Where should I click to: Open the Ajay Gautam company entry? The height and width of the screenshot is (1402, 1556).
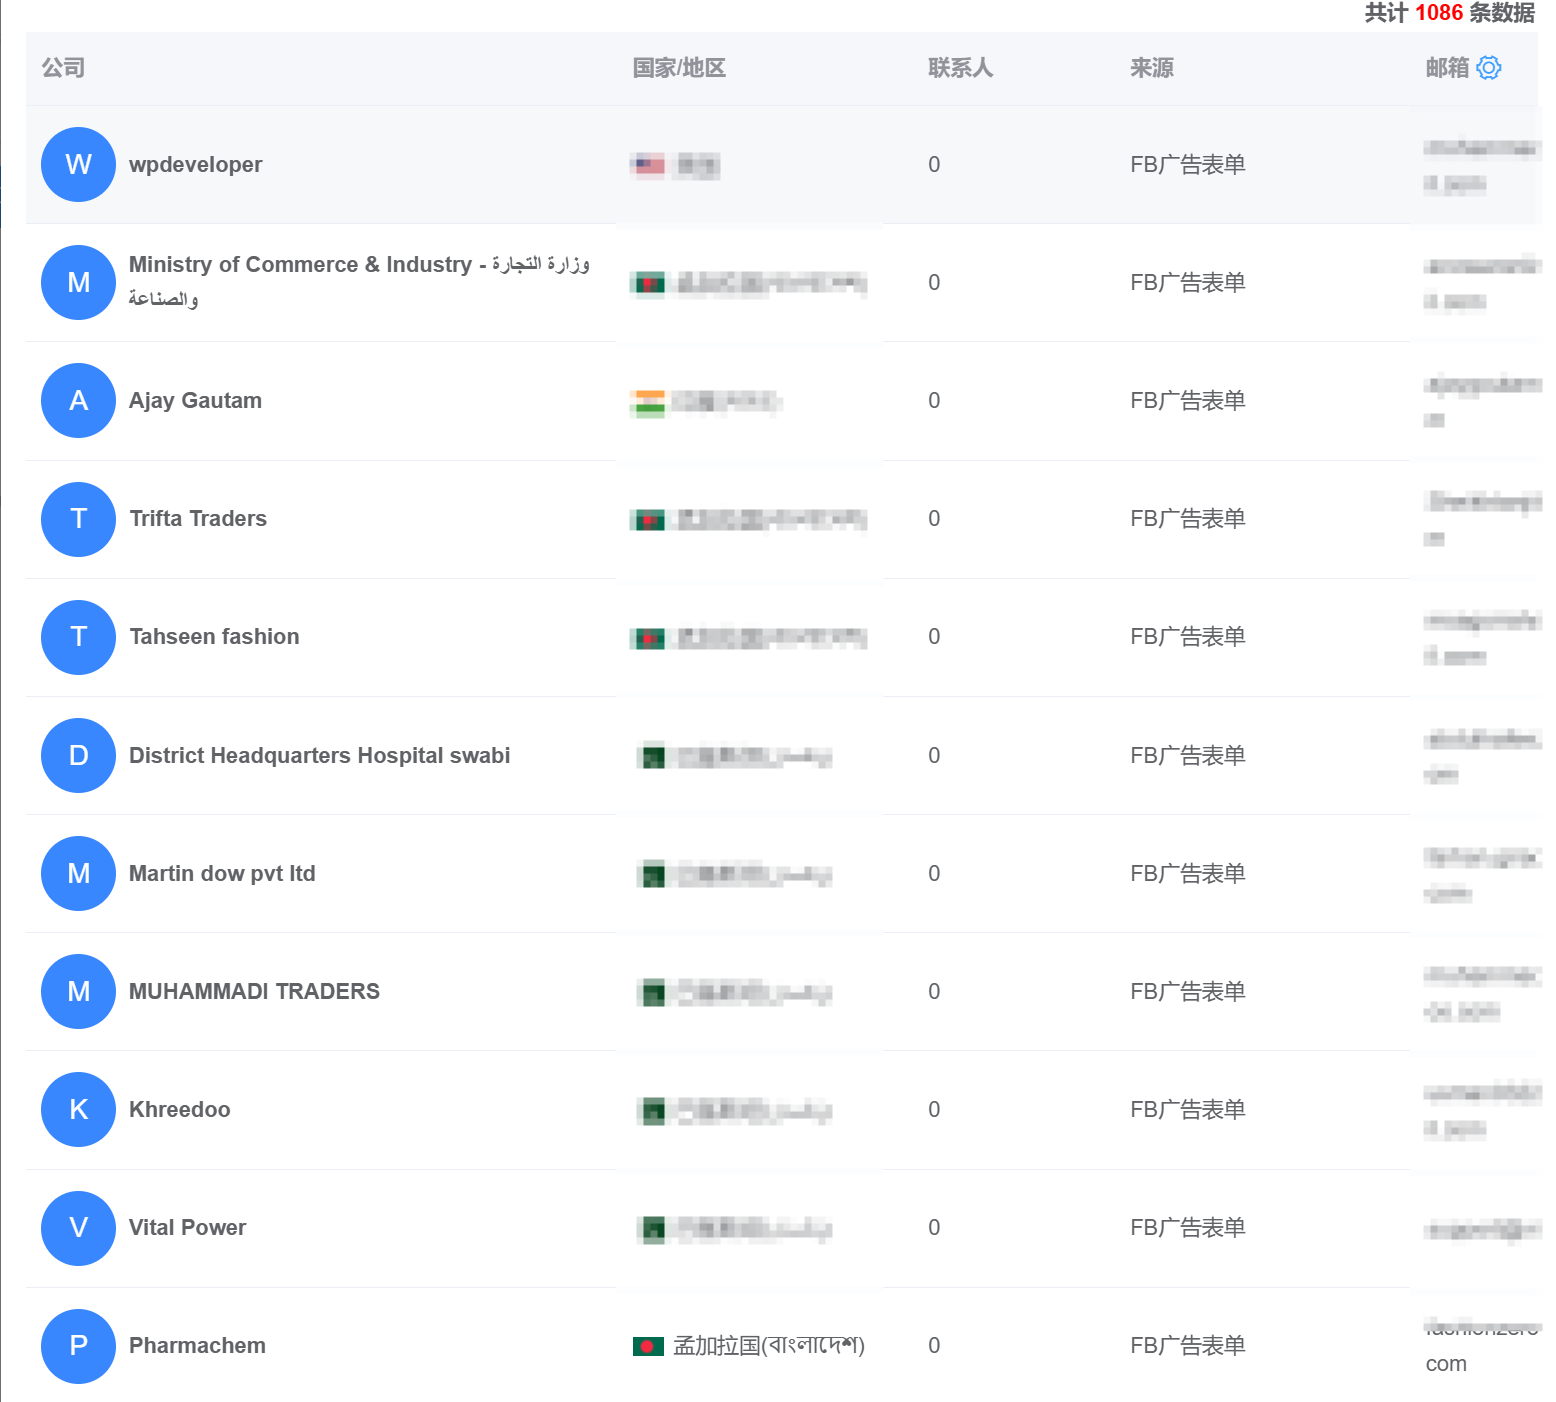pyautogui.click(x=195, y=400)
